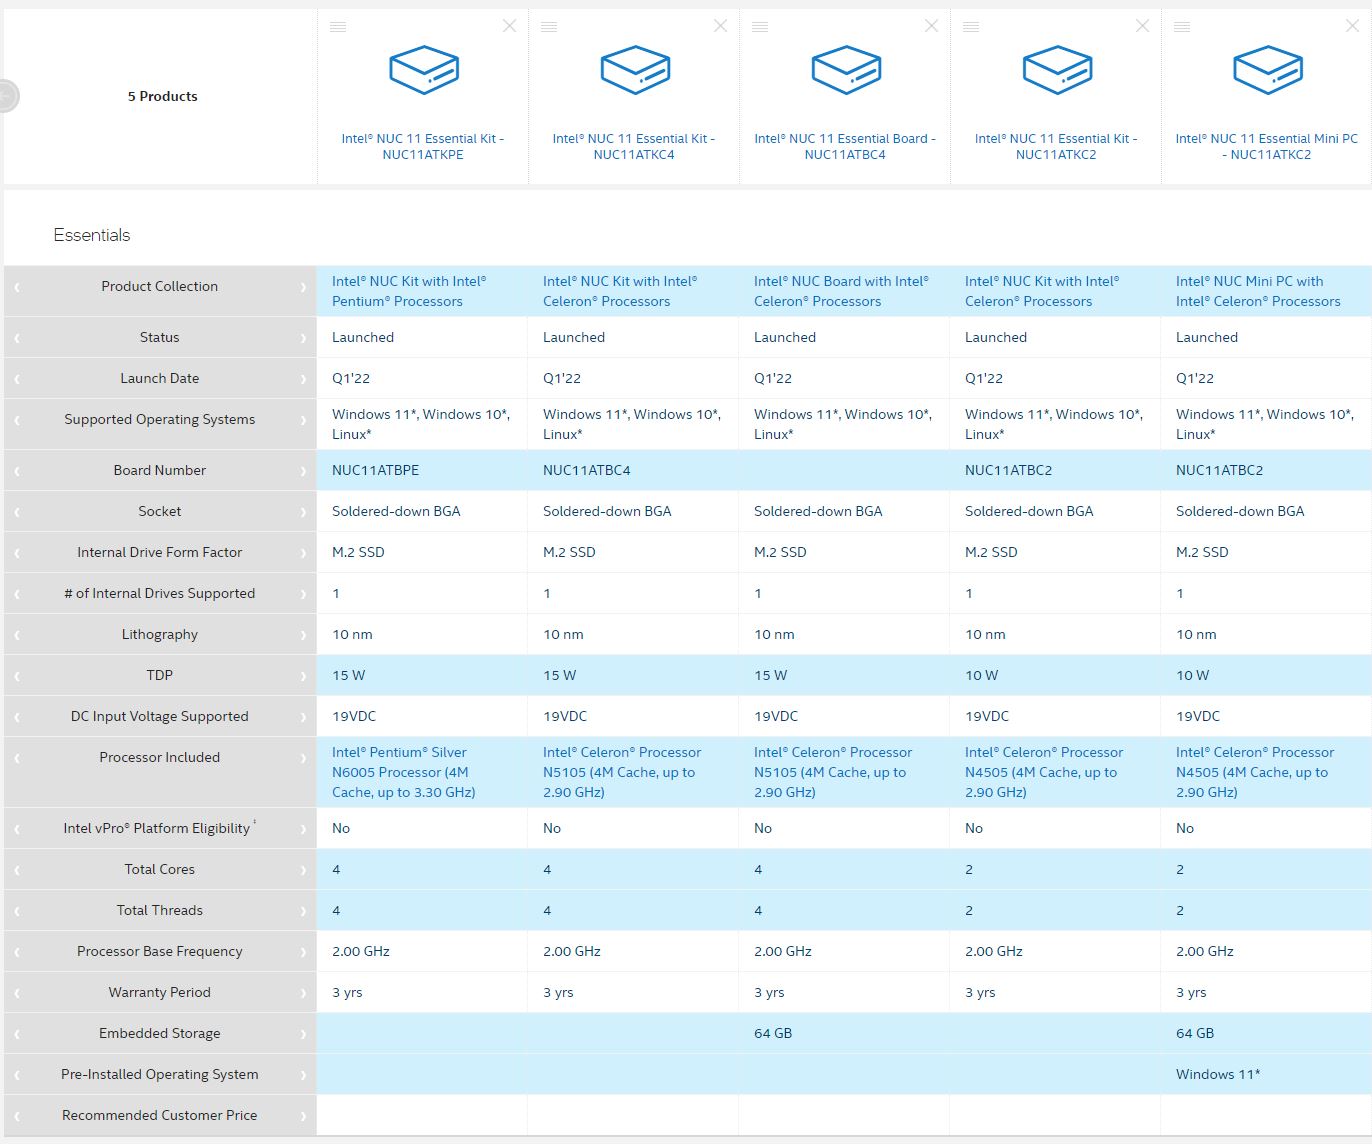Open the Celeron N4505 link in the Mini PC column
The image size is (1372, 1144).
tap(1255, 772)
